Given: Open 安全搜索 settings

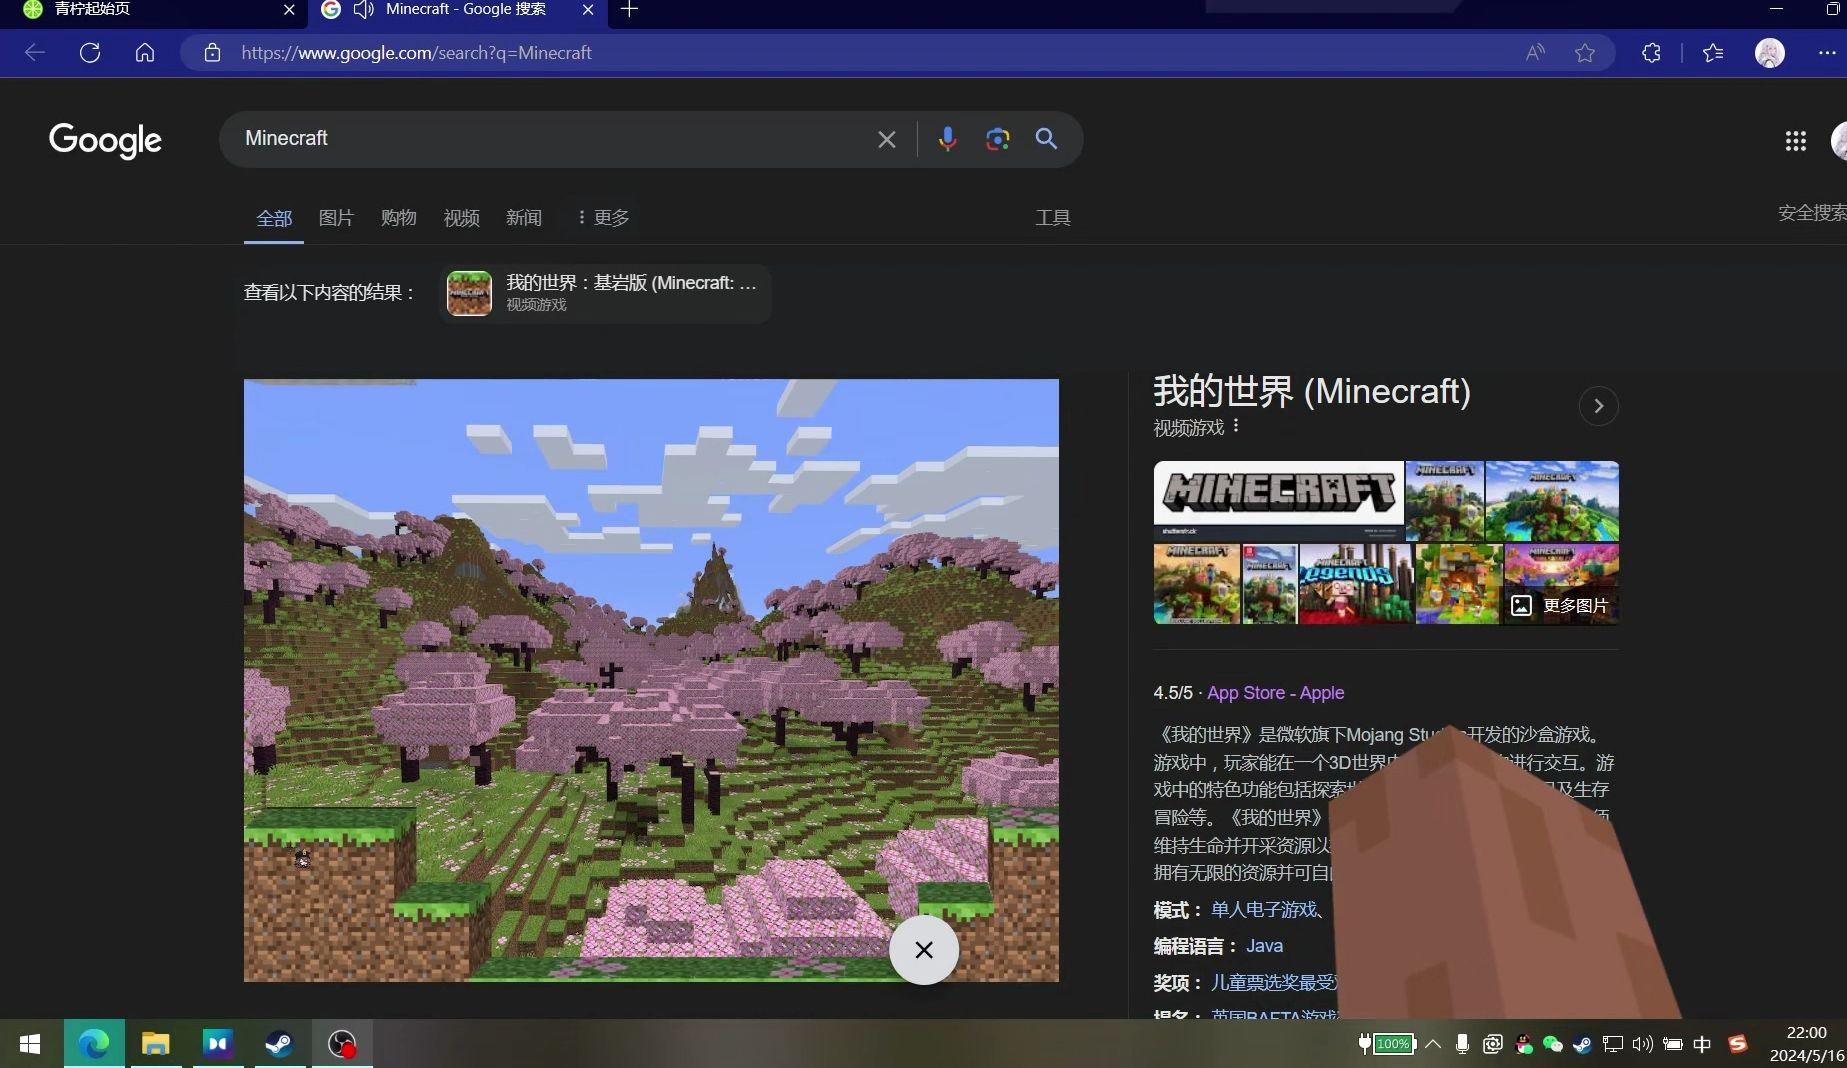Looking at the screenshot, I should [1812, 213].
